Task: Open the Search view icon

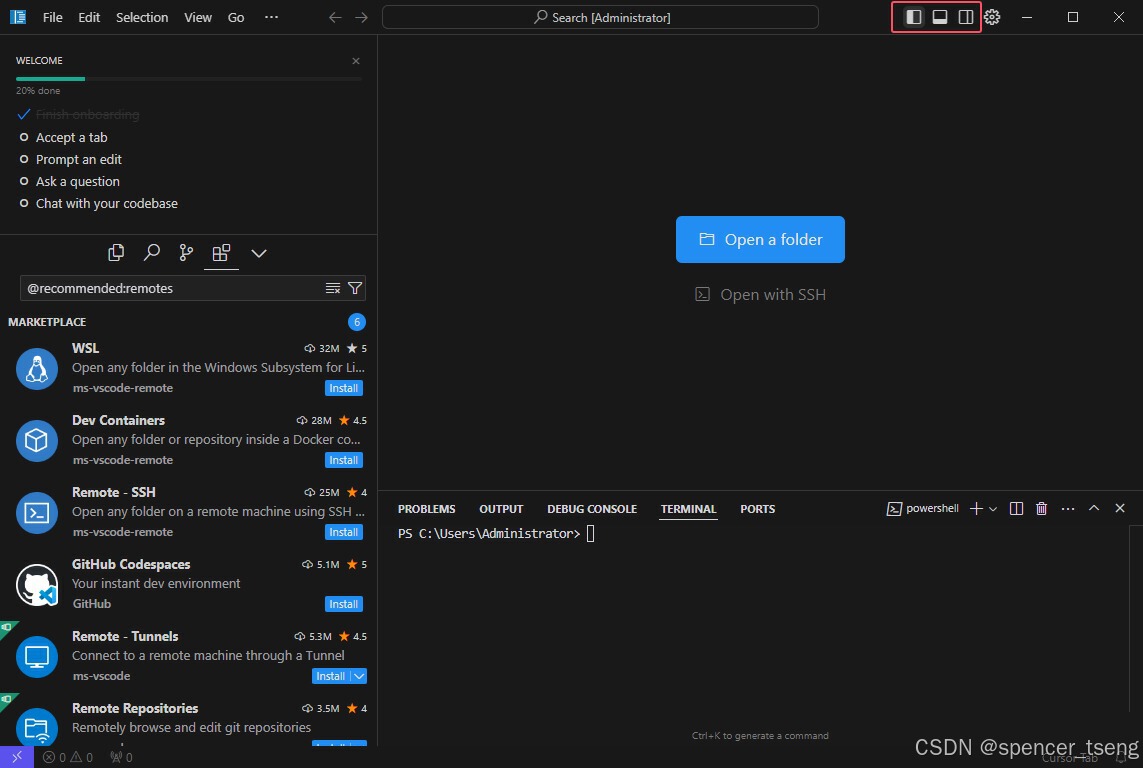Action: point(152,253)
